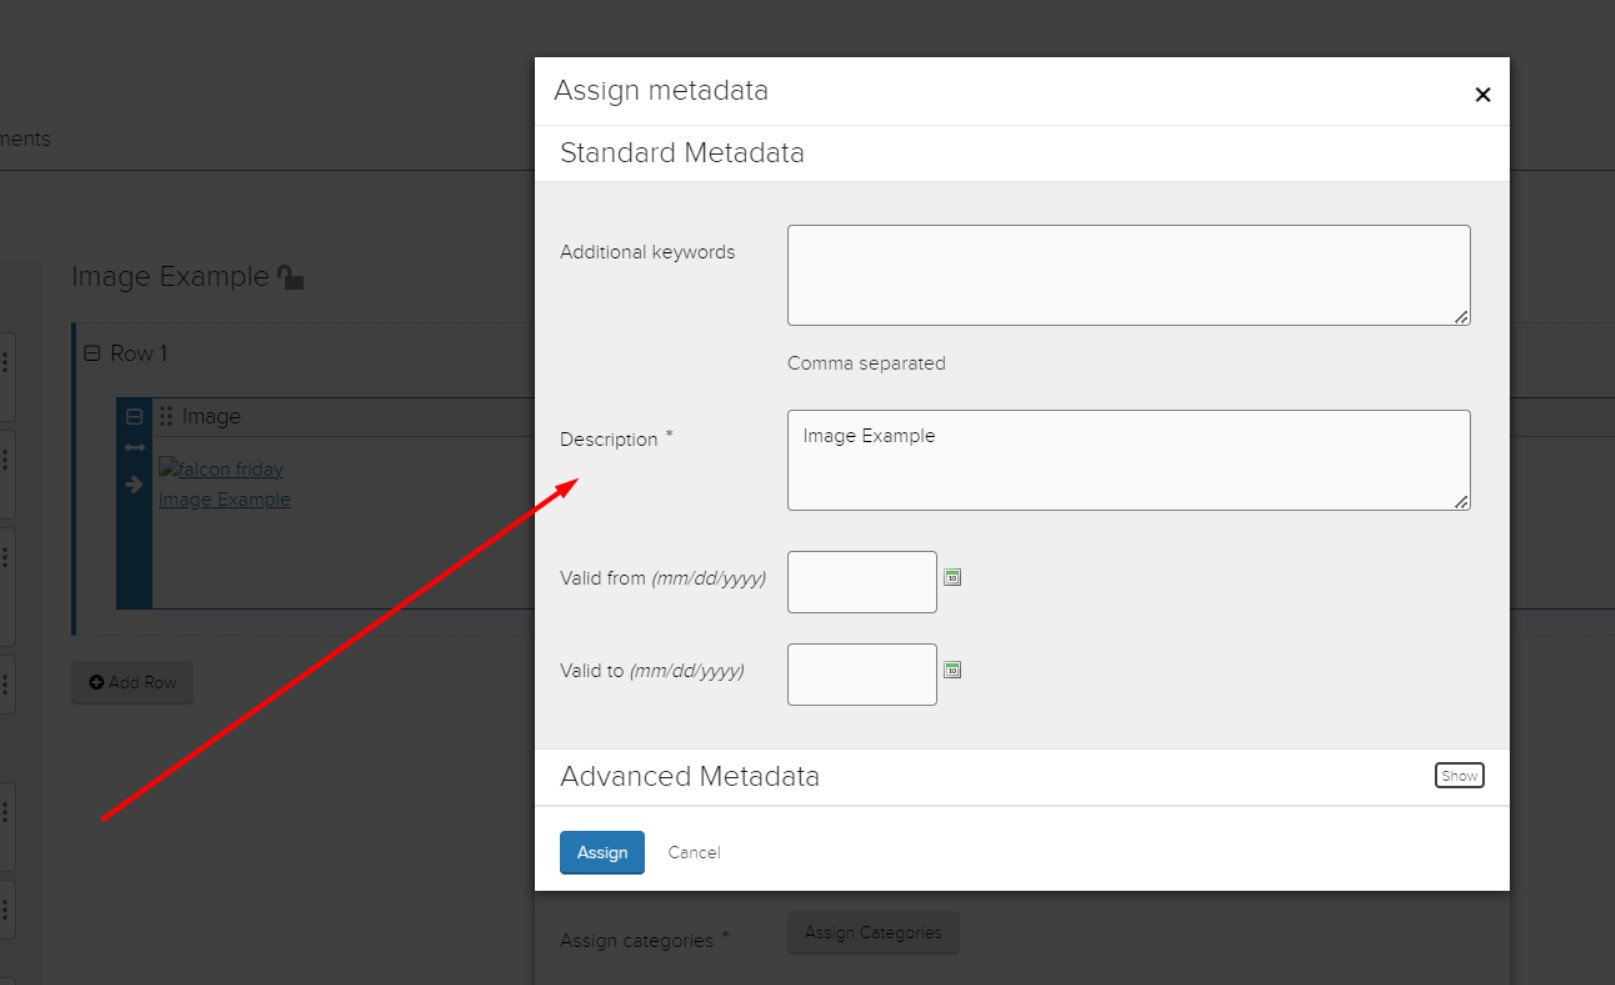Click the Row 1 label

click(x=139, y=353)
